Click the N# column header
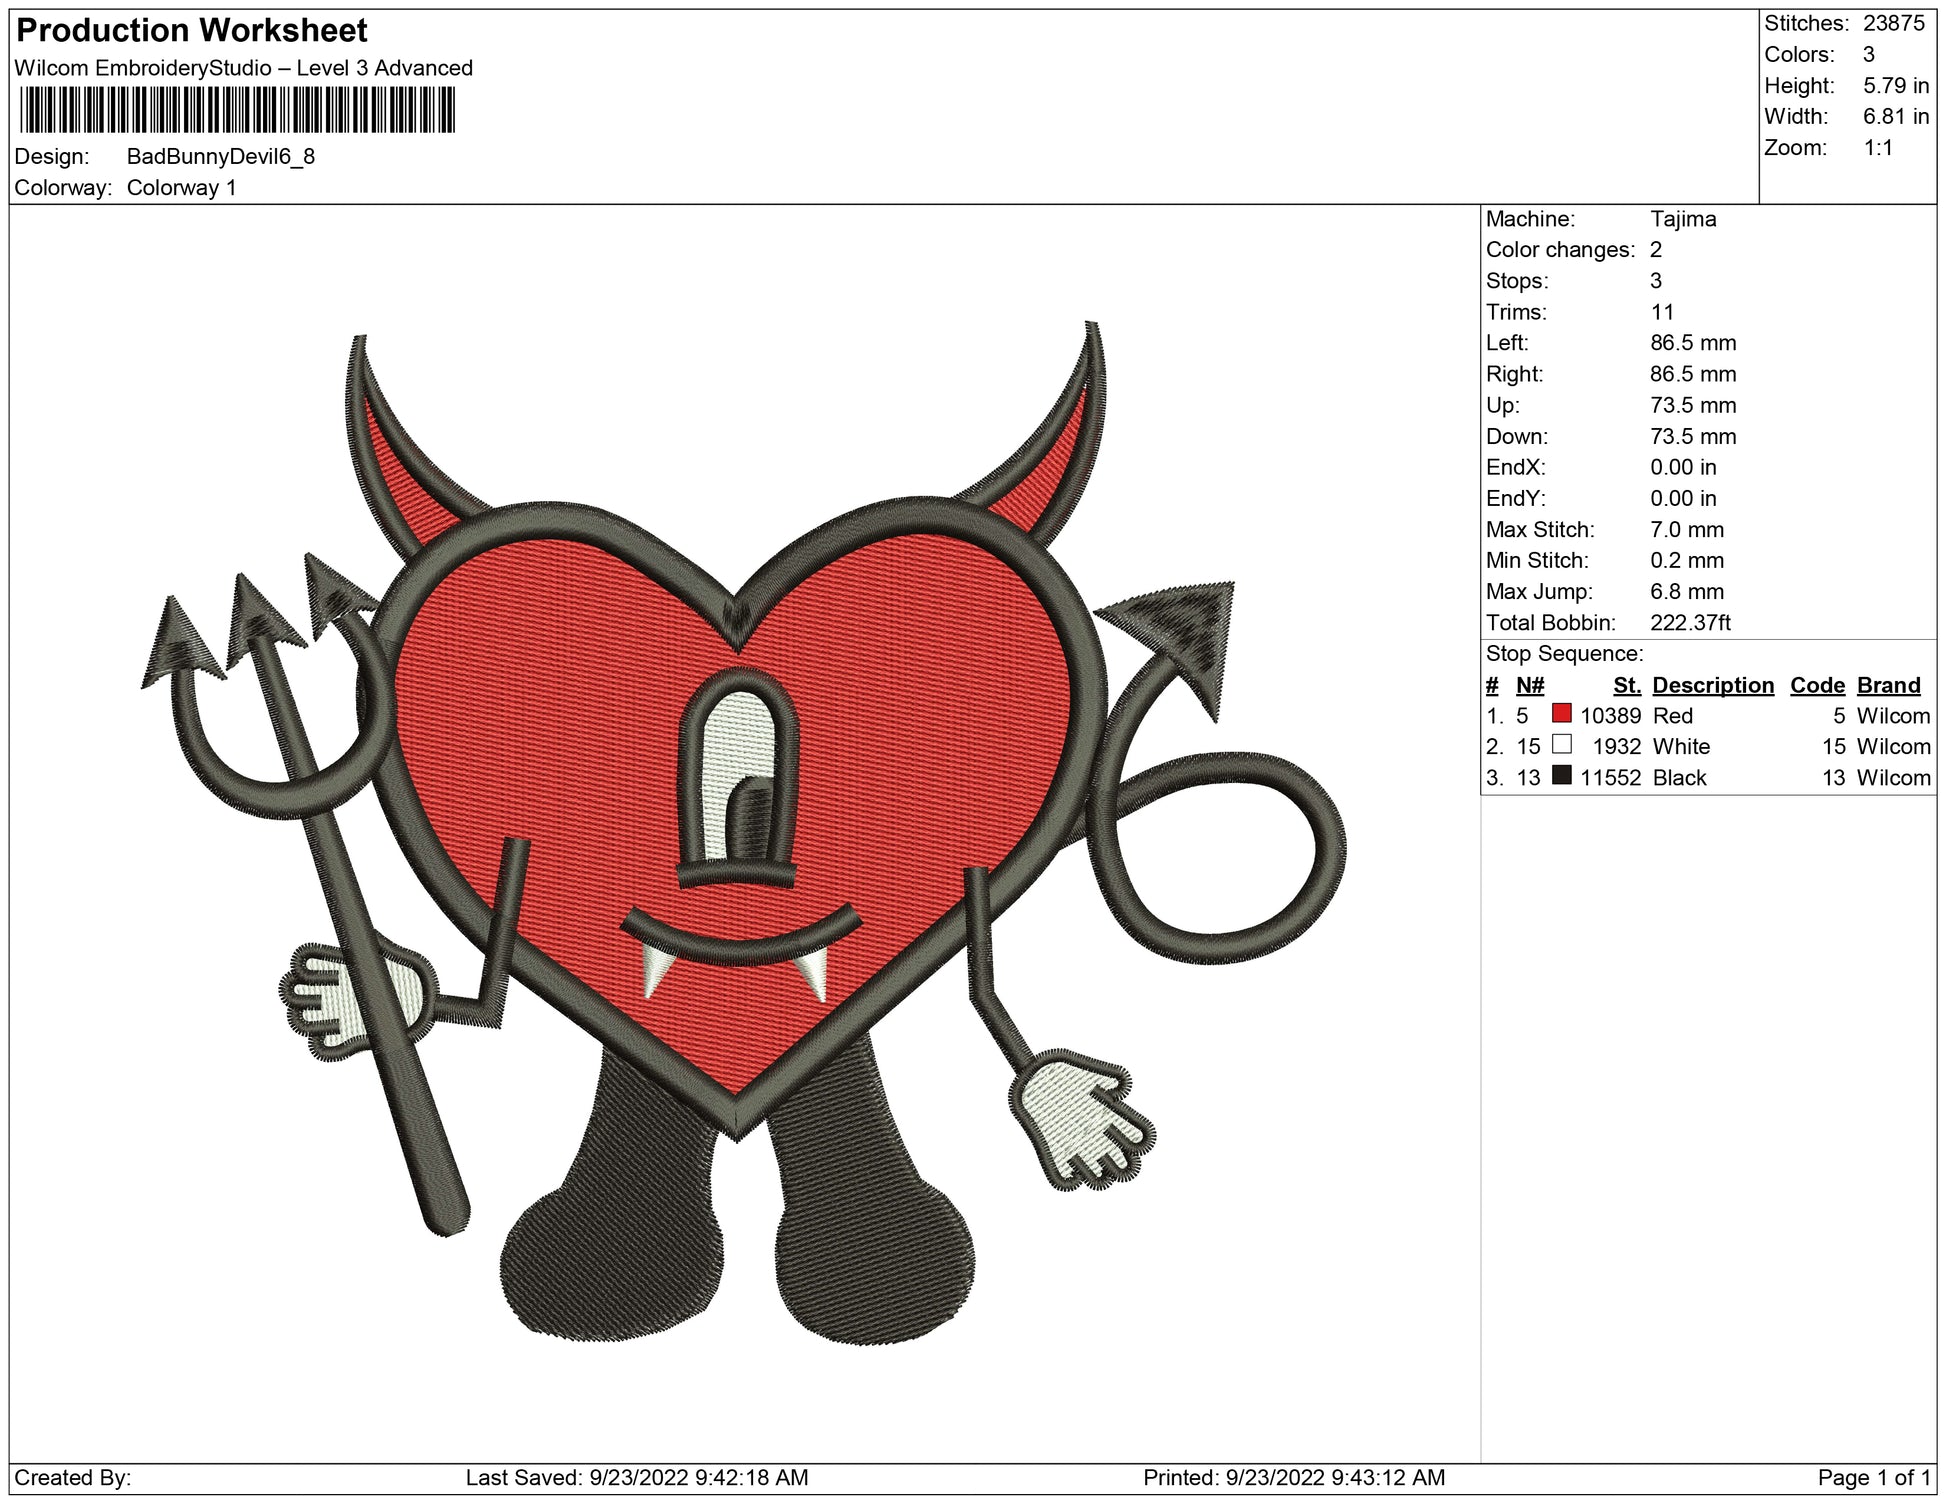Screen dimensions: 1946x1497 (x=1529, y=685)
